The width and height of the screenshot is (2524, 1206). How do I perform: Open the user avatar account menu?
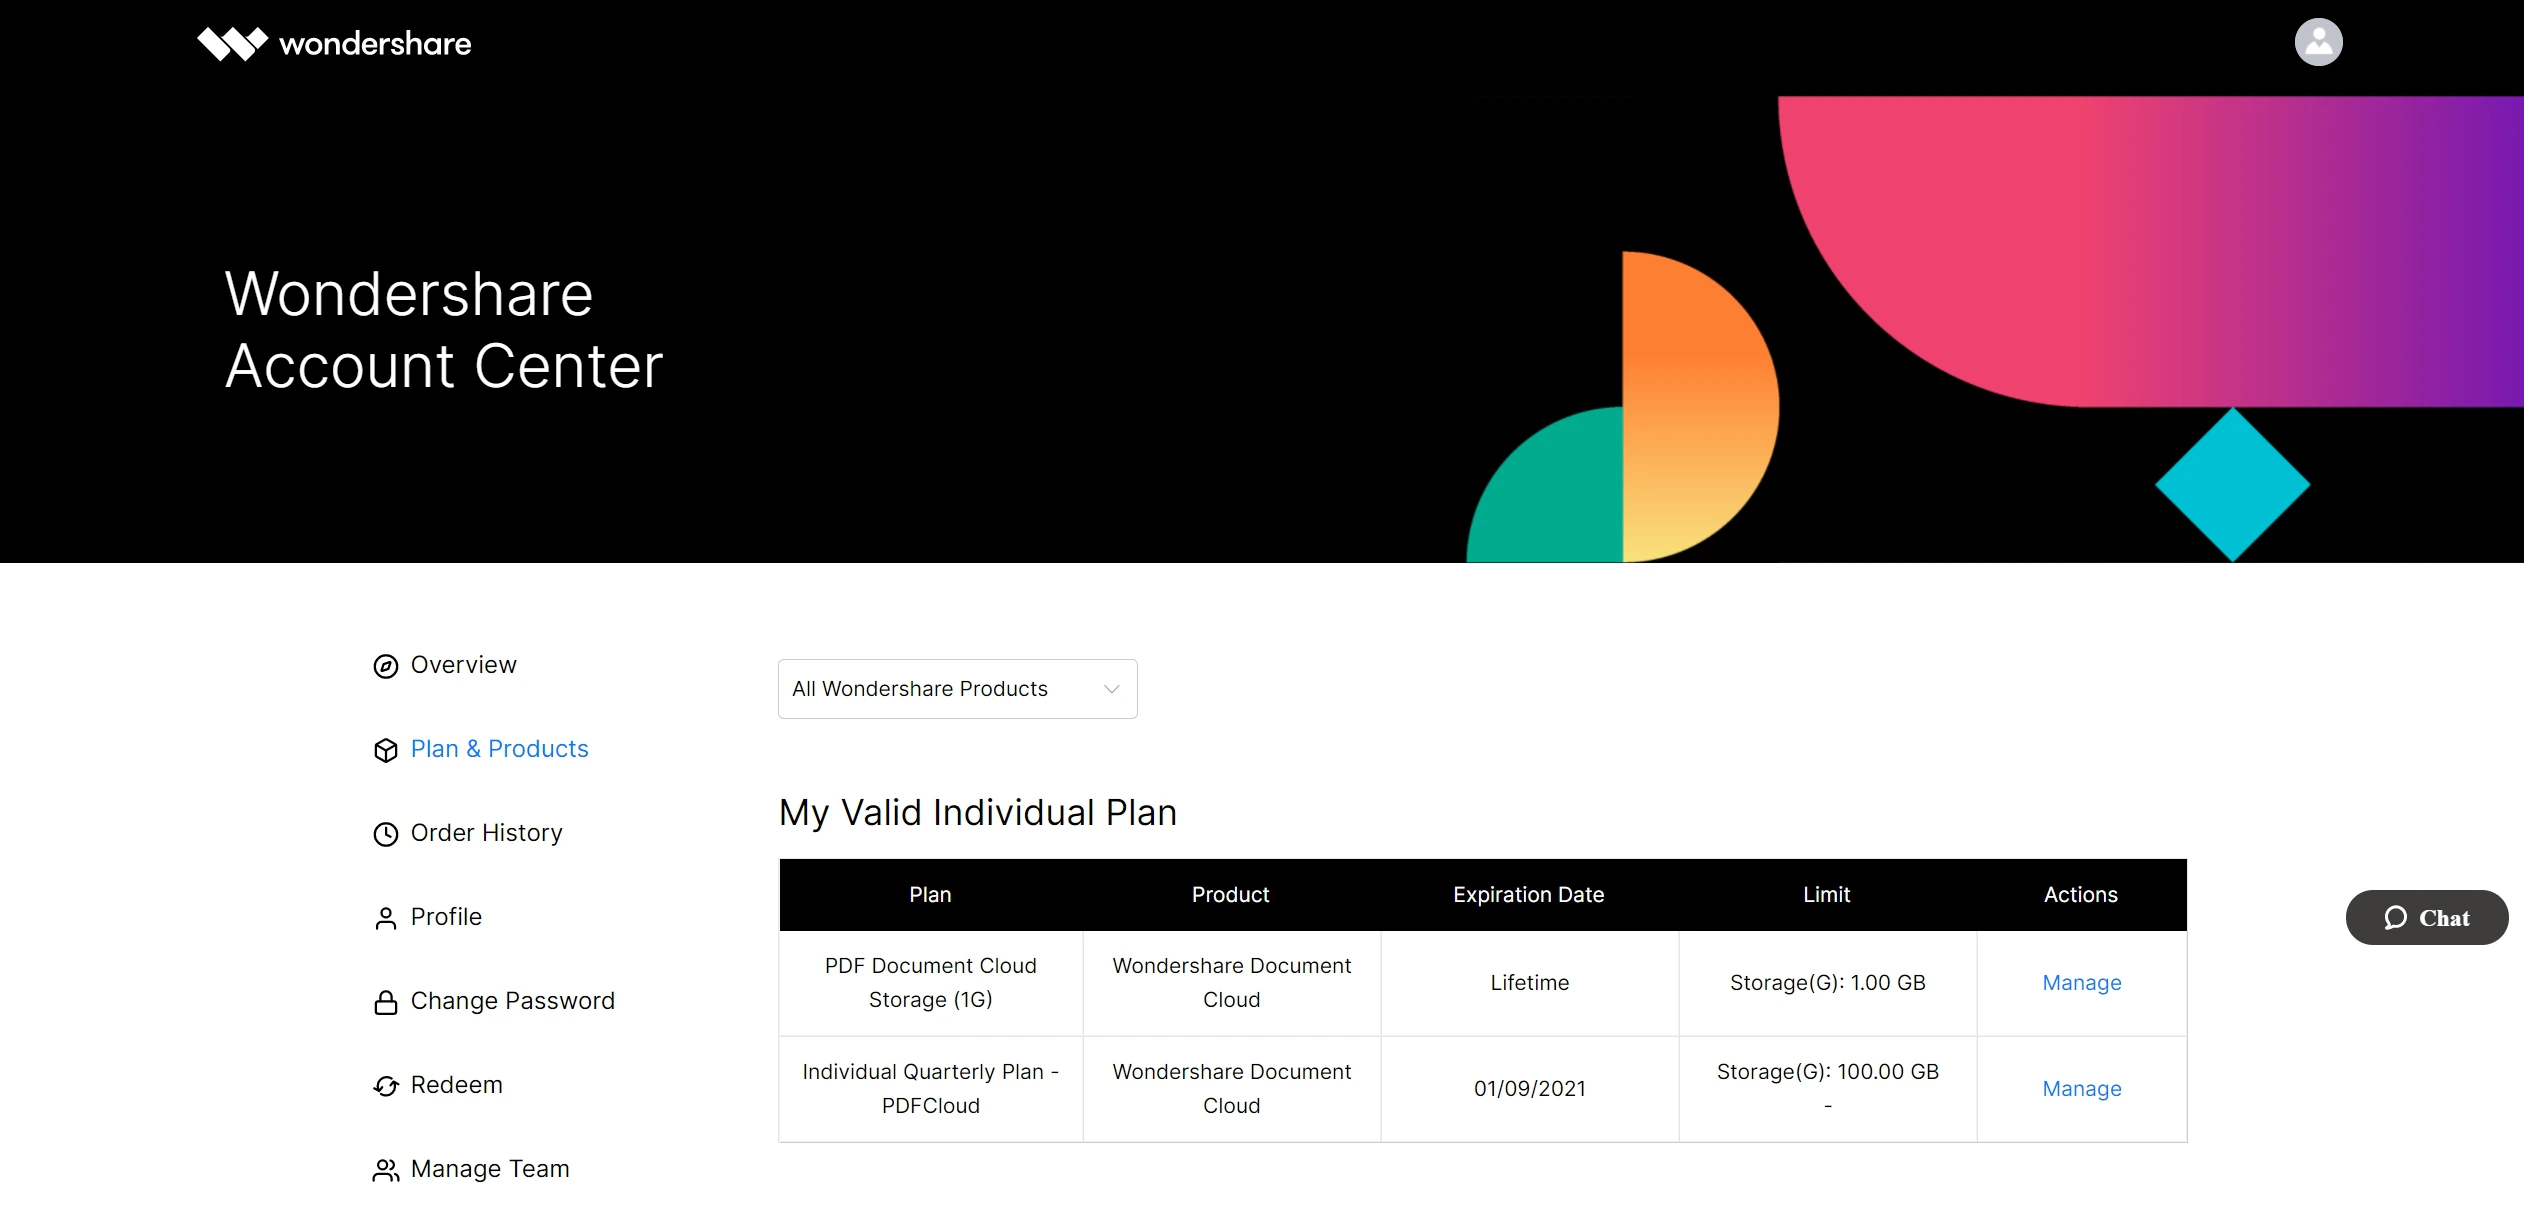(x=2318, y=43)
